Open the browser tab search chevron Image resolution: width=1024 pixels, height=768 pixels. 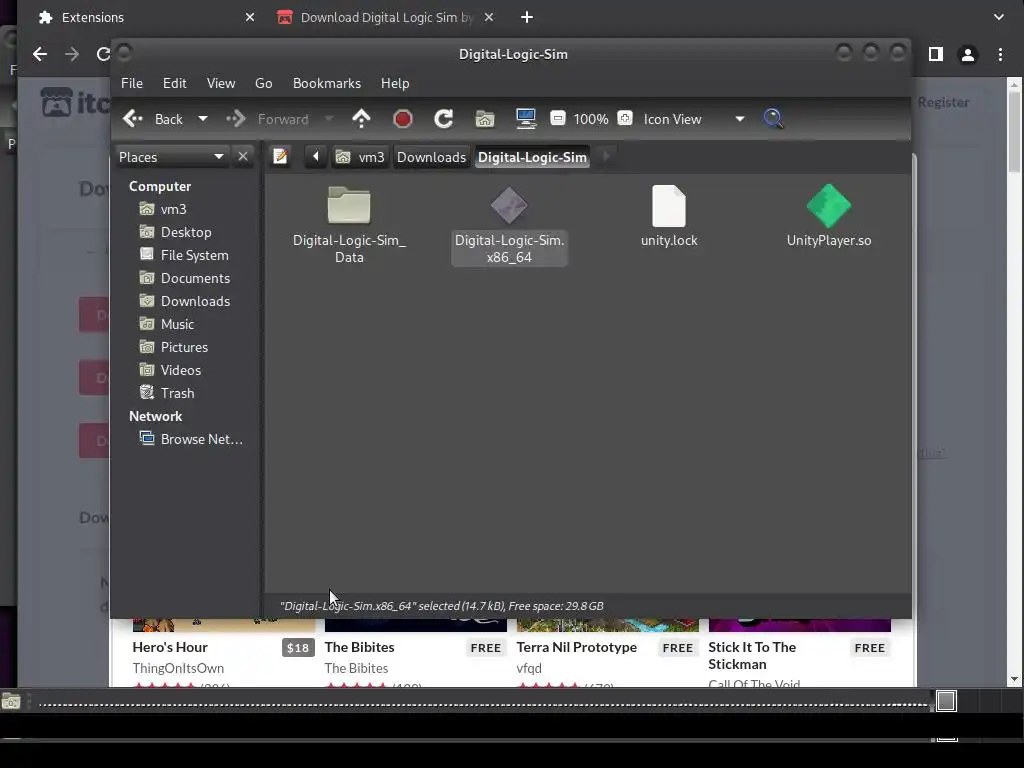tap(999, 18)
